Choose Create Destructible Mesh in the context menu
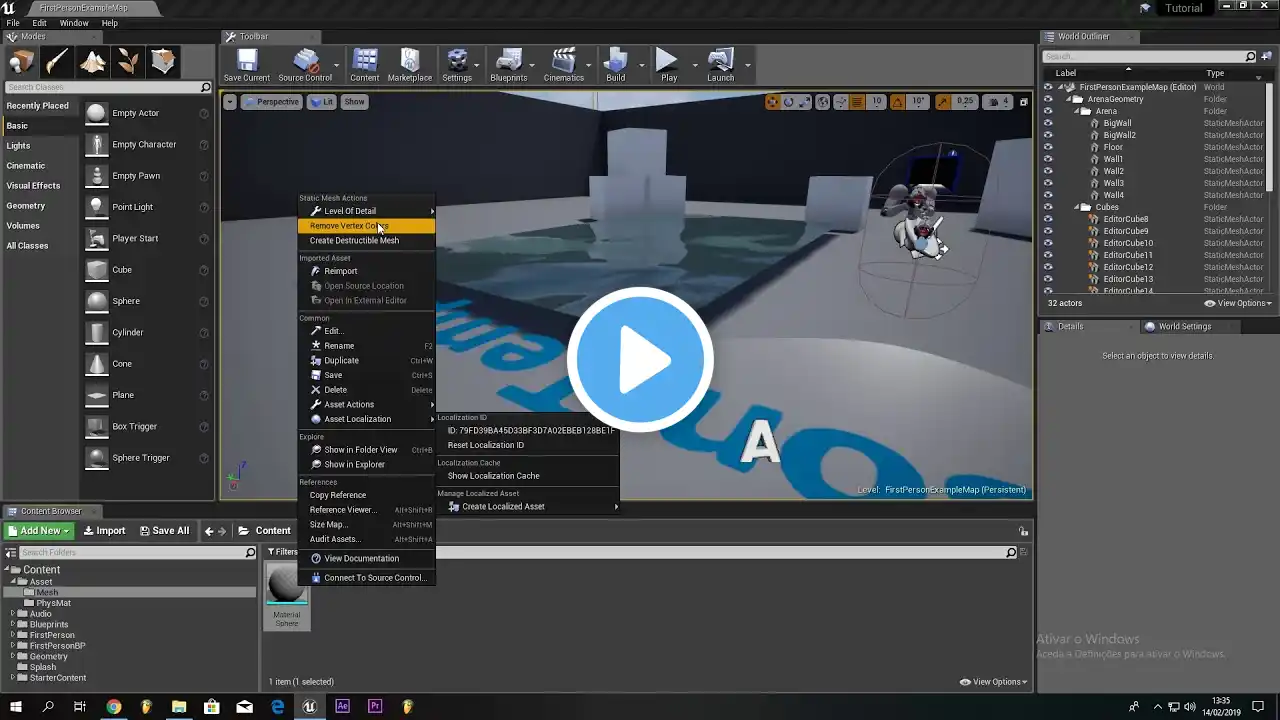Screen dimensions: 1280x720 click(354, 241)
